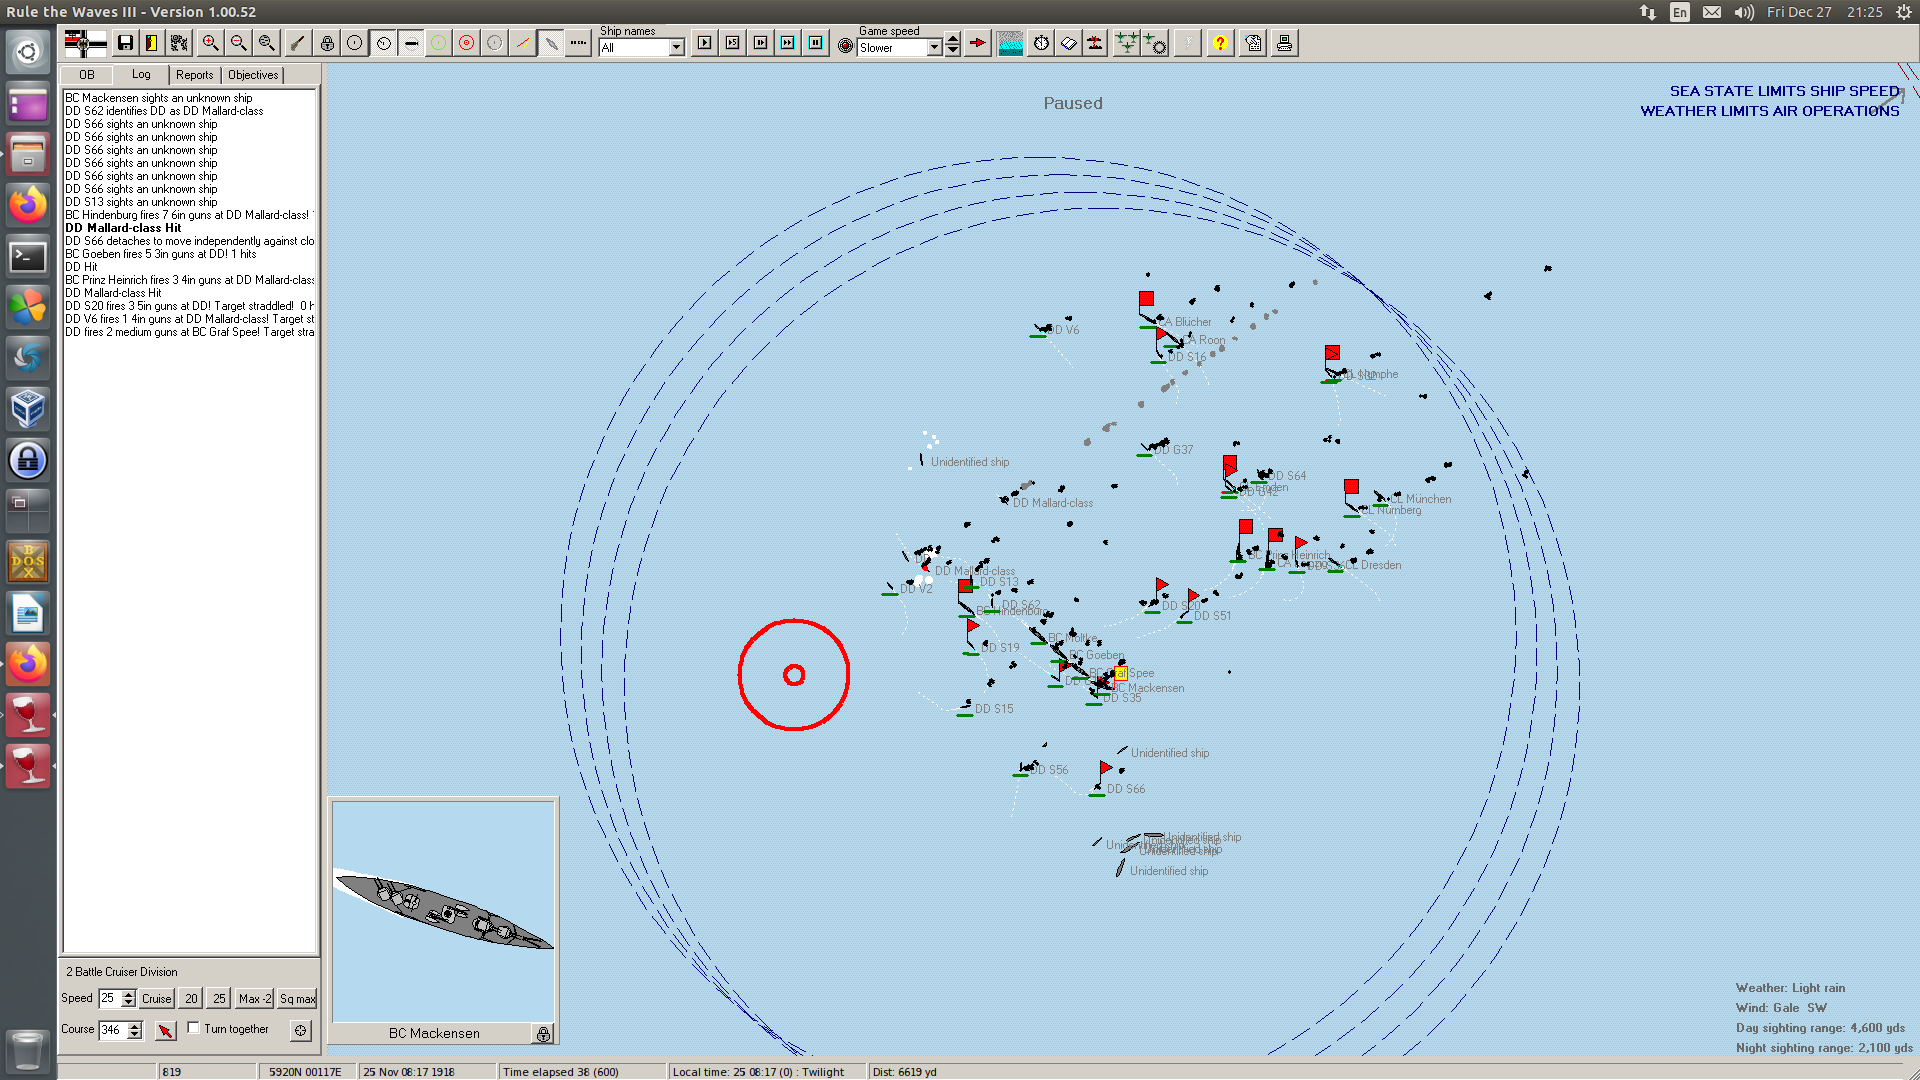Expand the Game speed dropdown

[934, 48]
